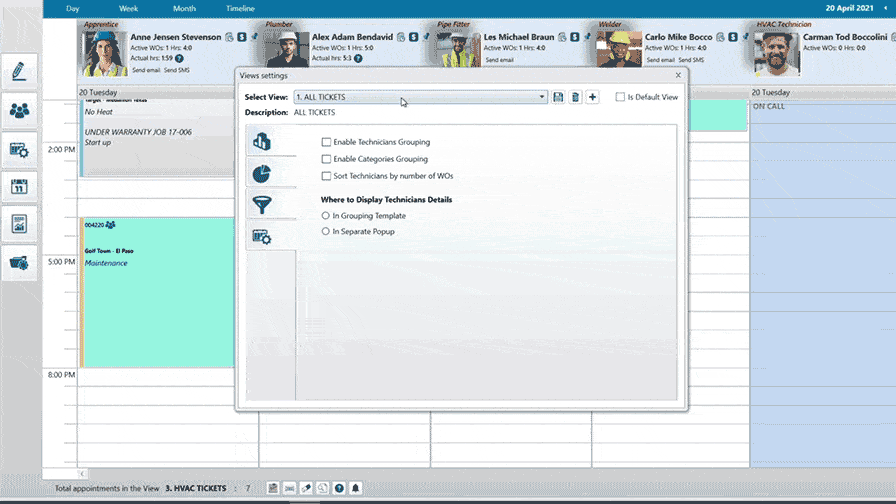The width and height of the screenshot is (896, 504).
Task: Click the 20 April 2021 date label
Action: 849,8
